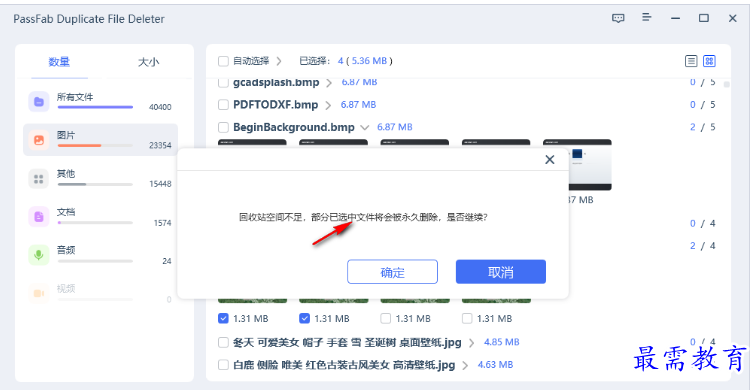Minimize the PassFab window
This screenshot has width=755, height=390.
[676, 18]
